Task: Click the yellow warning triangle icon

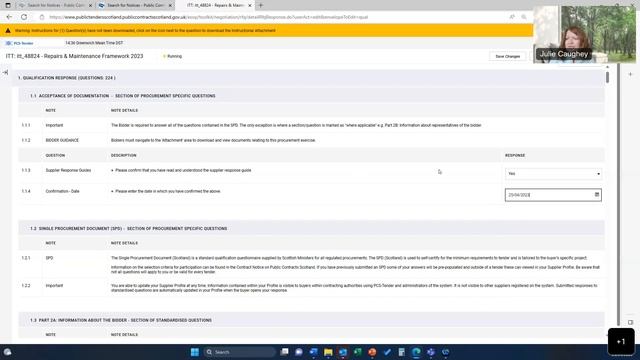Action: [8, 31]
